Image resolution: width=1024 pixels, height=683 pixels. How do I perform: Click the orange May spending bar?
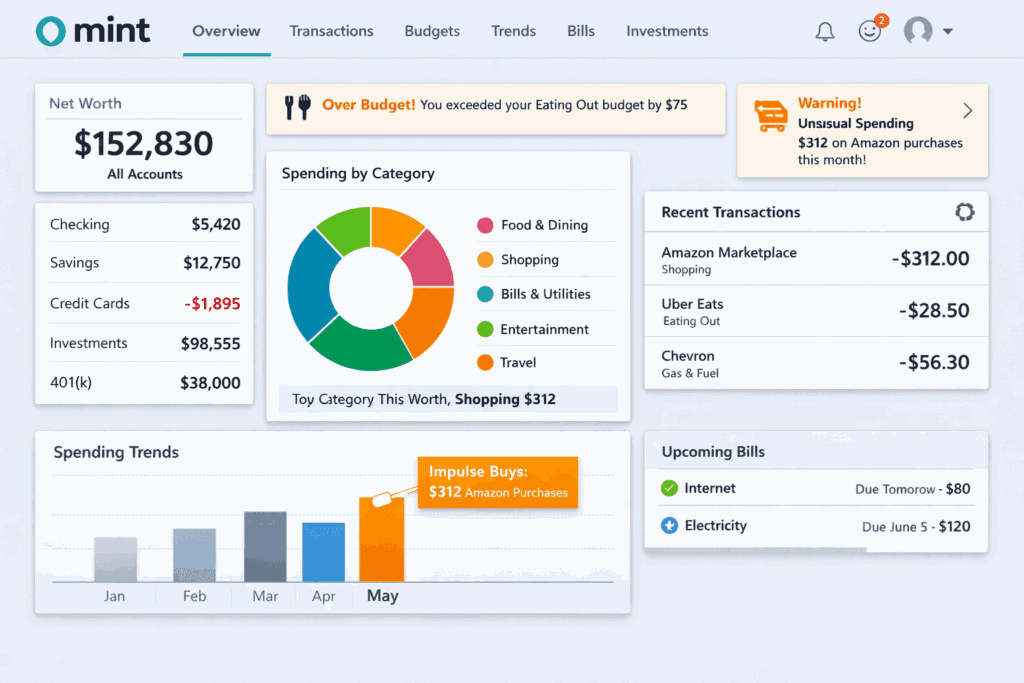381,539
